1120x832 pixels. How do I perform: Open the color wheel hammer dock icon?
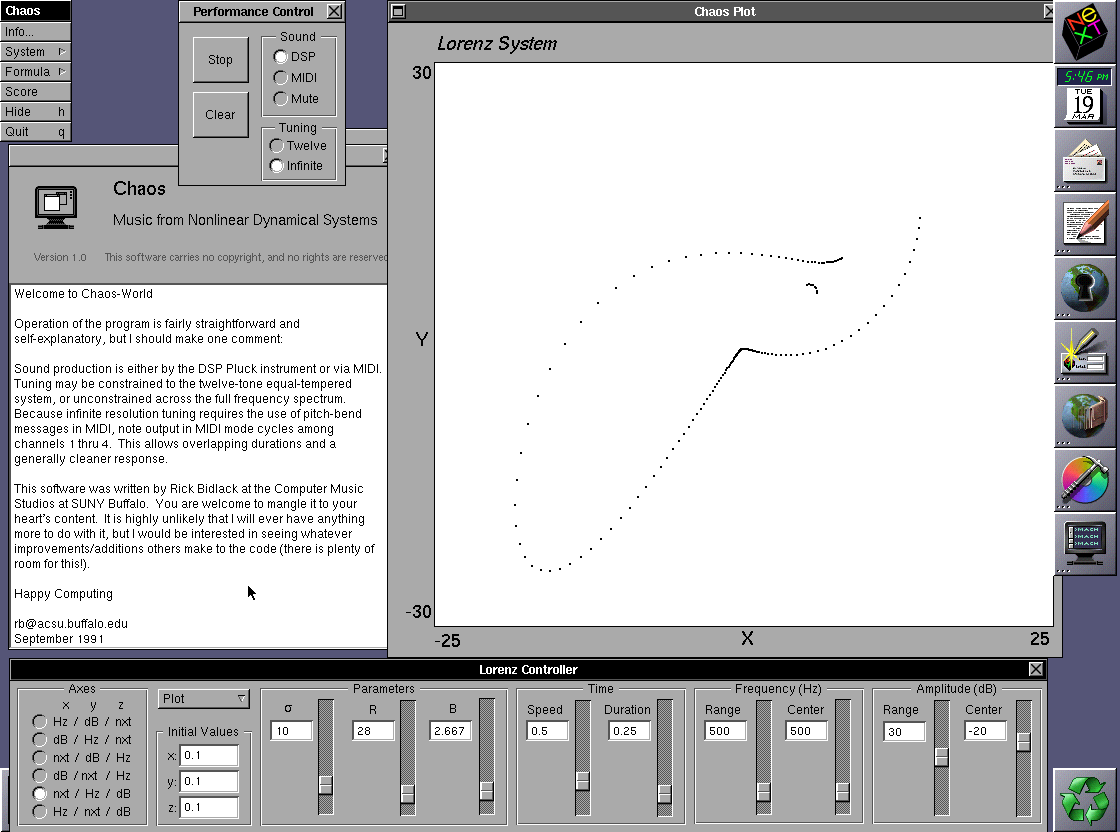point(1086,479)
